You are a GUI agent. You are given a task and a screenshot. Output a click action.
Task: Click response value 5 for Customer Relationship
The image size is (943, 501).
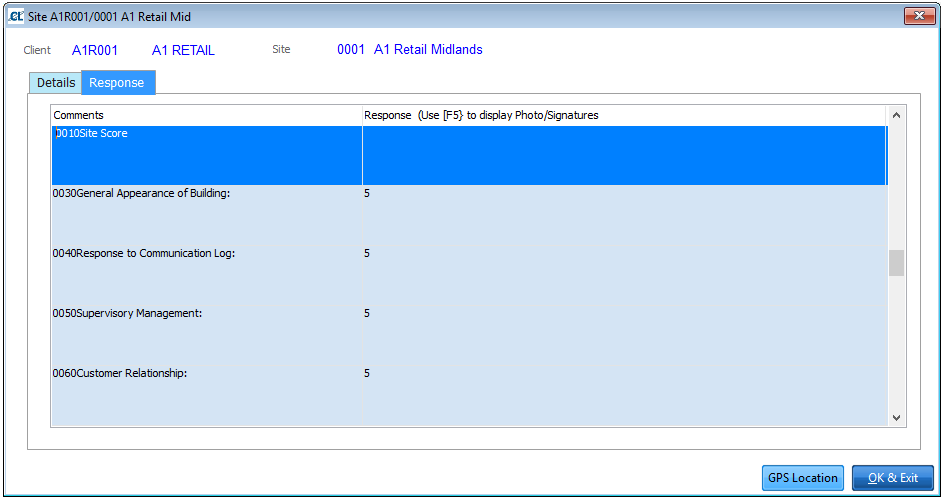click(367, 373)
